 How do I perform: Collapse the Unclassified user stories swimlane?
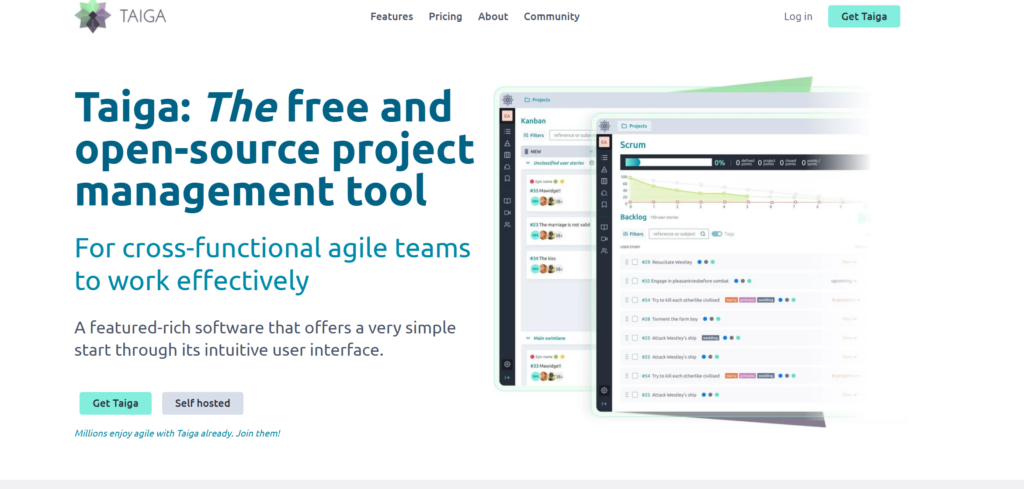tap(528, 162)
